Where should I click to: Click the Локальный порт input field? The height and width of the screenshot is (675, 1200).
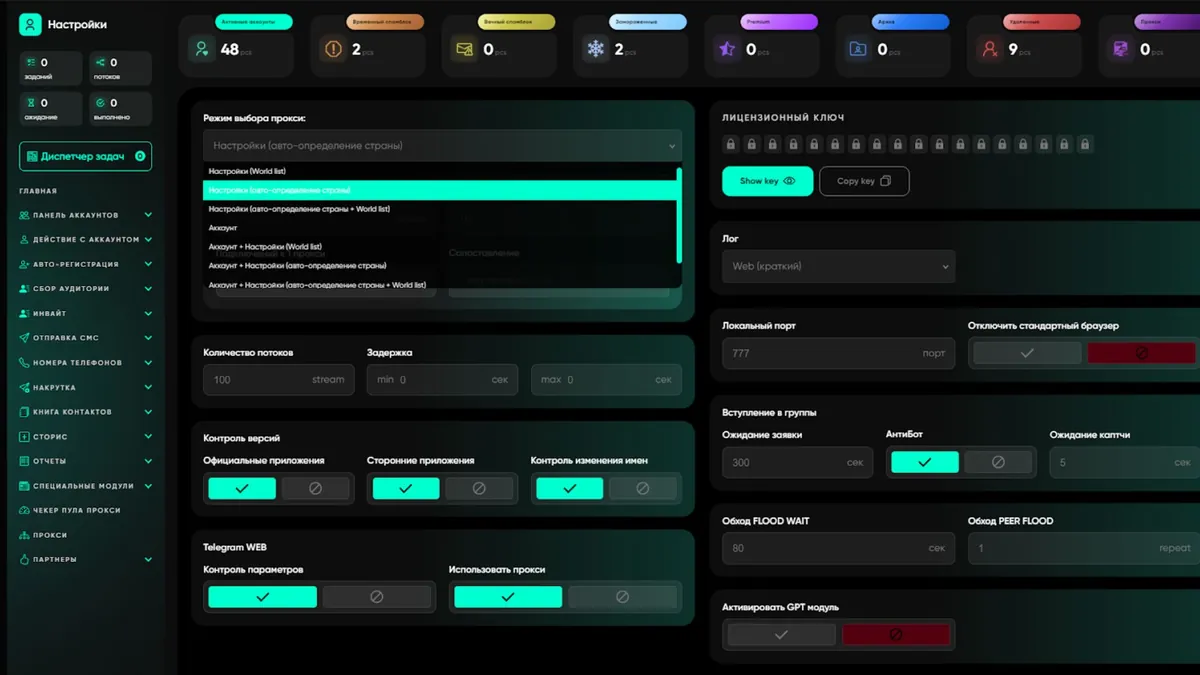(x=820, y=353)
